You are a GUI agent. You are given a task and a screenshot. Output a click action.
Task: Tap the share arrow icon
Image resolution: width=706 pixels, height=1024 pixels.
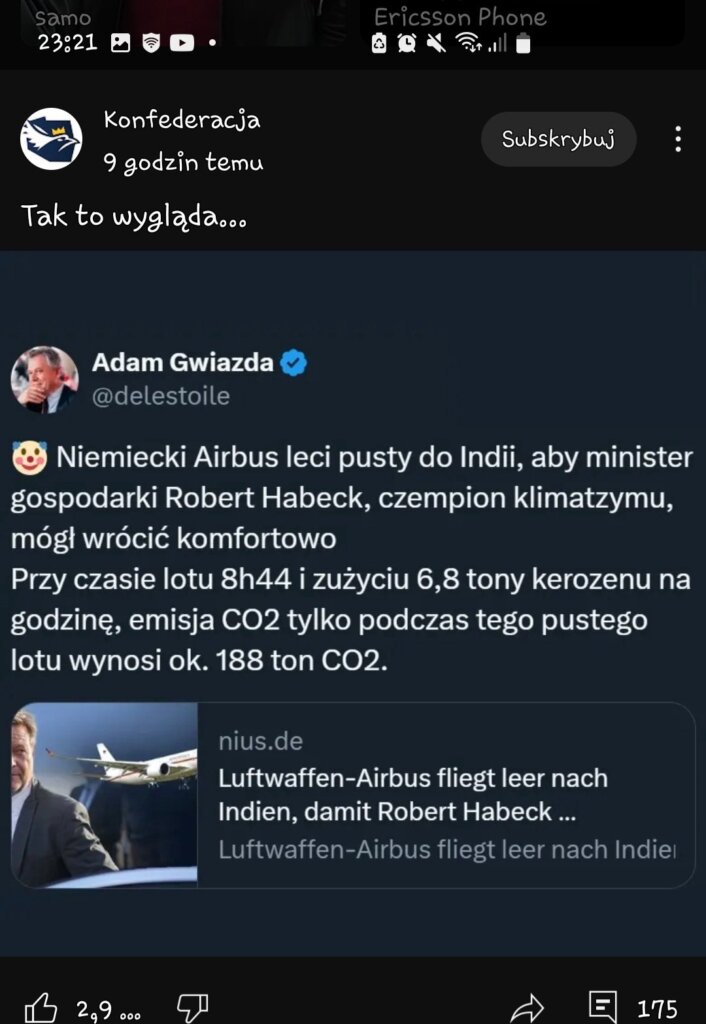tap(527, 1007)
